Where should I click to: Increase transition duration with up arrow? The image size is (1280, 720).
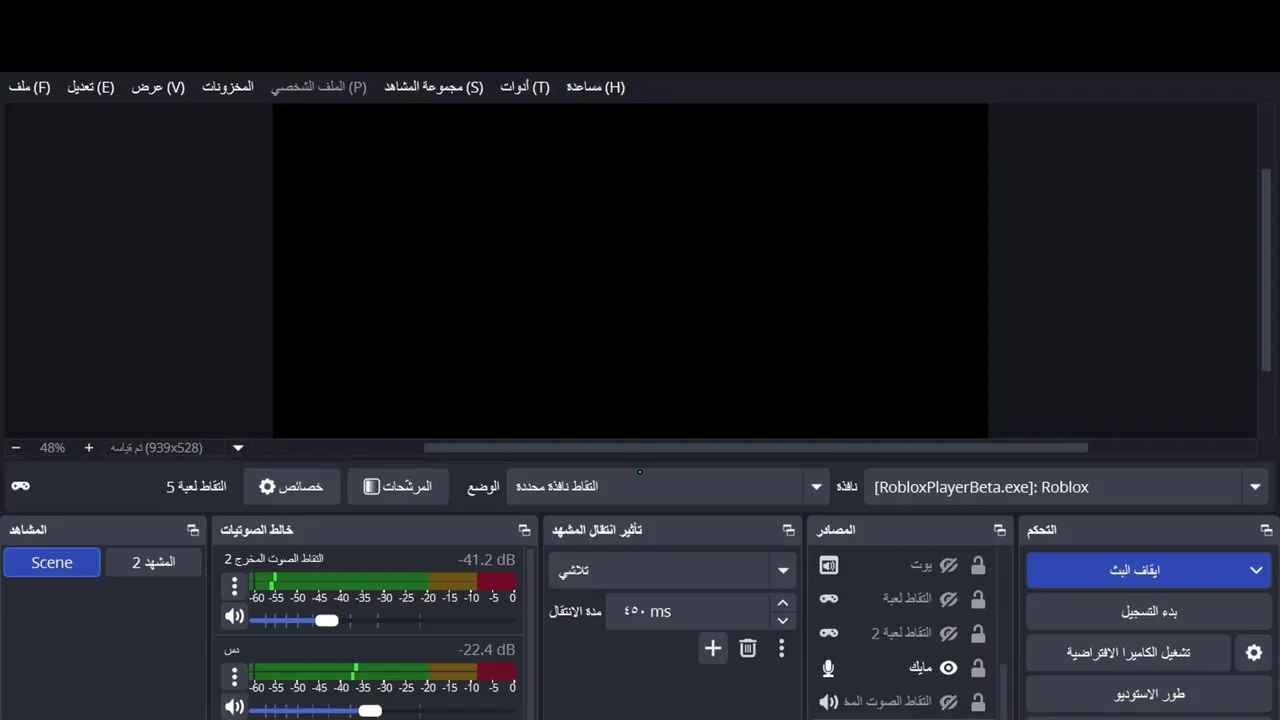coord(783,603)
